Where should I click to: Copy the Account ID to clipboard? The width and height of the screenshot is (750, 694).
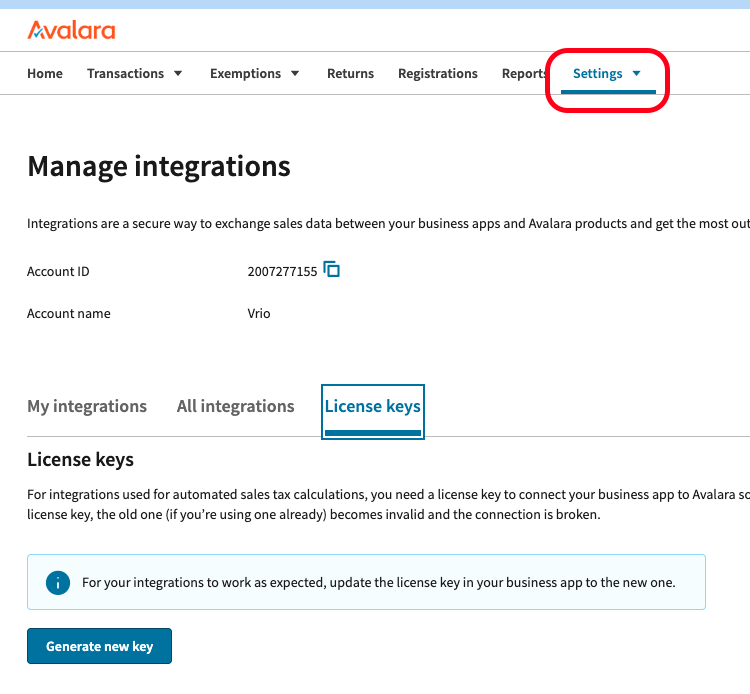pyautogui.click(x=331, y=269)
